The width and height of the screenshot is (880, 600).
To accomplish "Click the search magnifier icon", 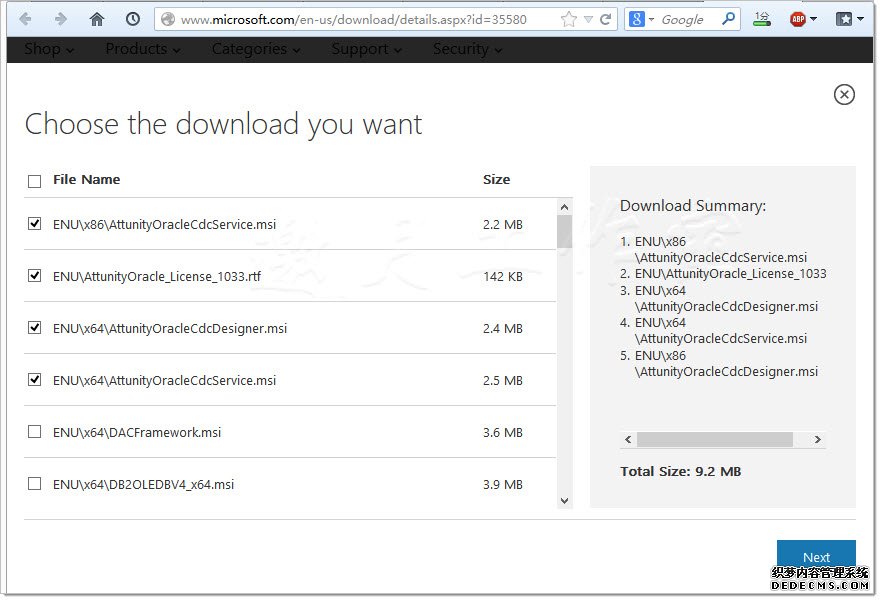I will coord(729,19).
